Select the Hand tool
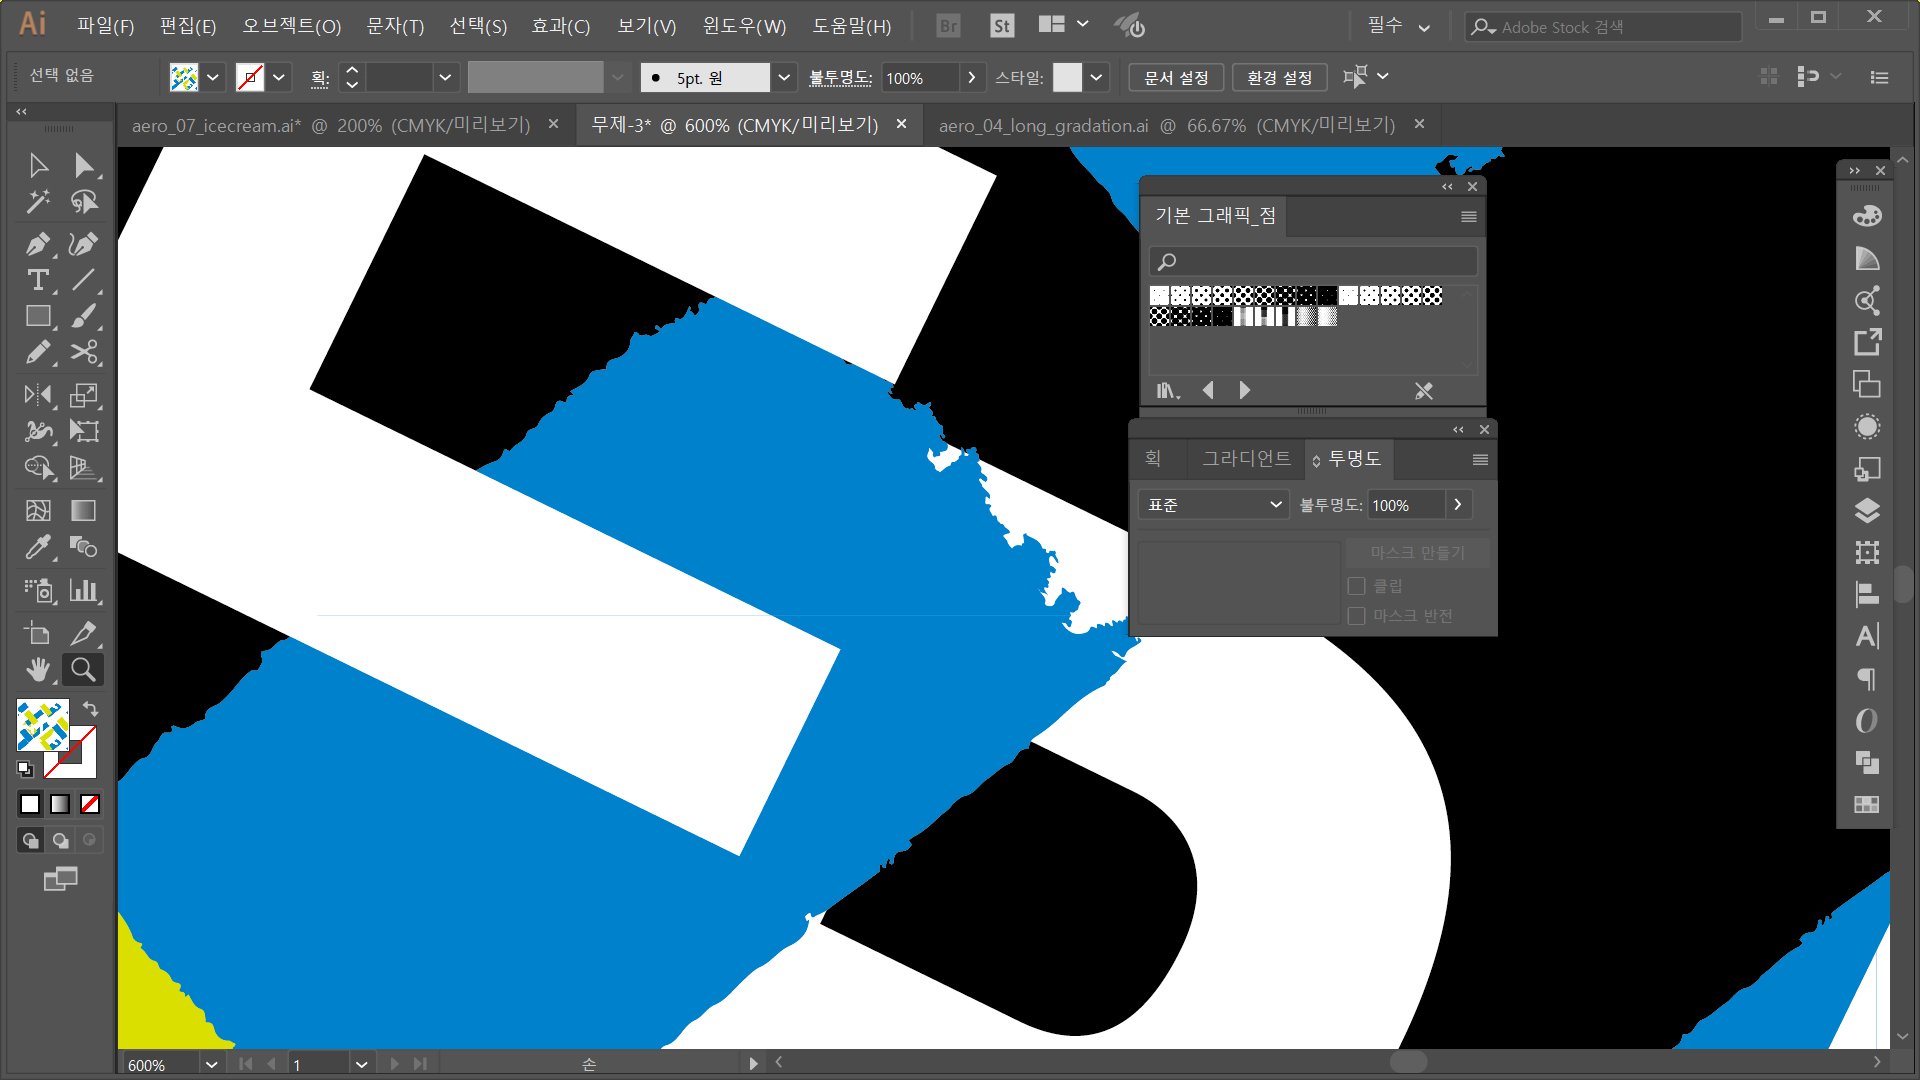 [38, 669]
